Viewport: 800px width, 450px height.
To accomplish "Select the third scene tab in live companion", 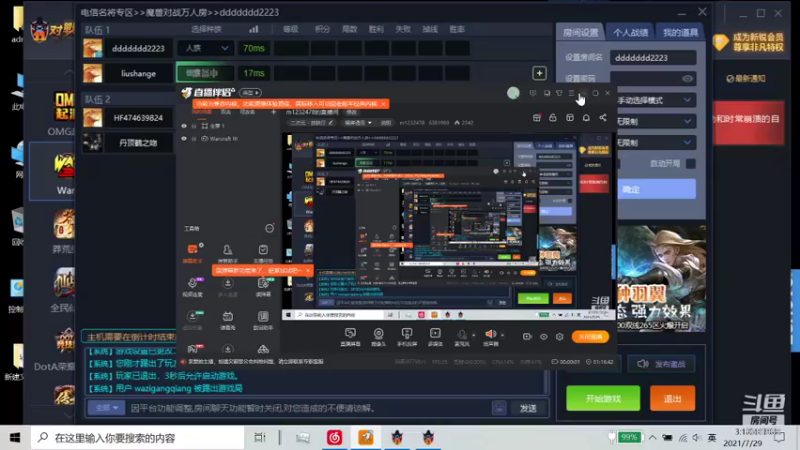I will tap(247, 112).
